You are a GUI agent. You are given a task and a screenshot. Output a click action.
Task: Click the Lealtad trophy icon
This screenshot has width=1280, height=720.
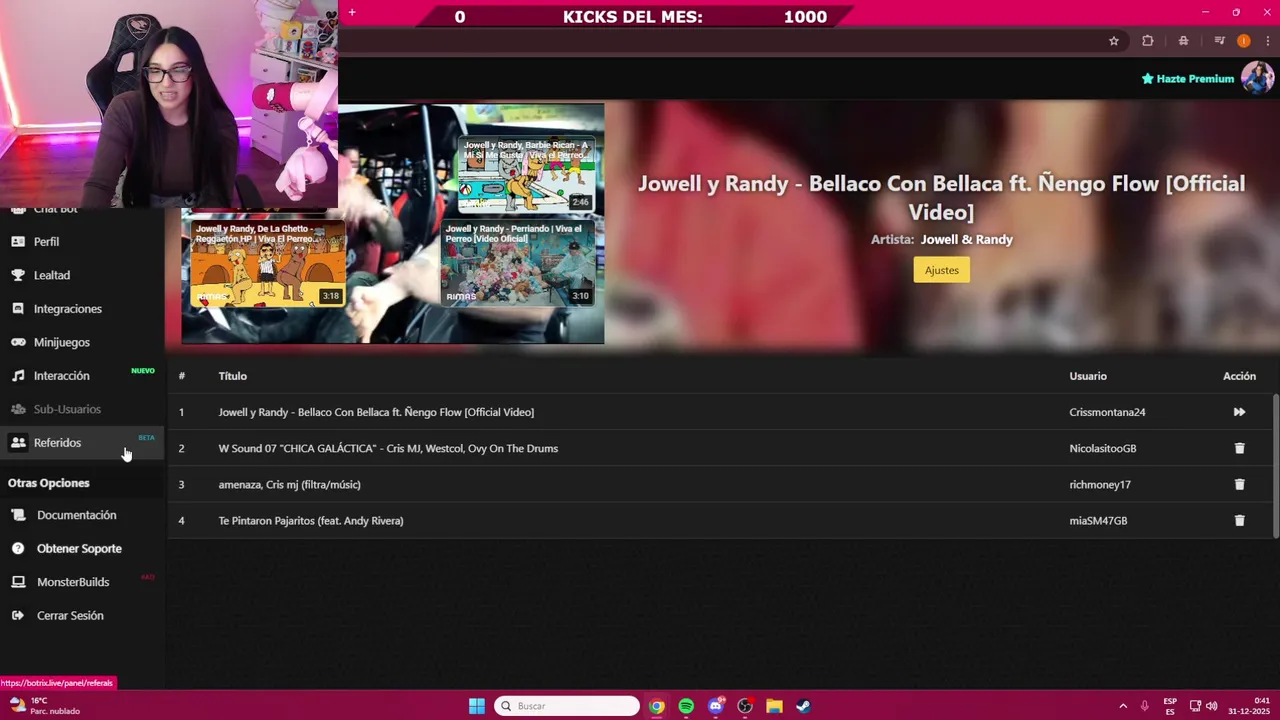17,275
